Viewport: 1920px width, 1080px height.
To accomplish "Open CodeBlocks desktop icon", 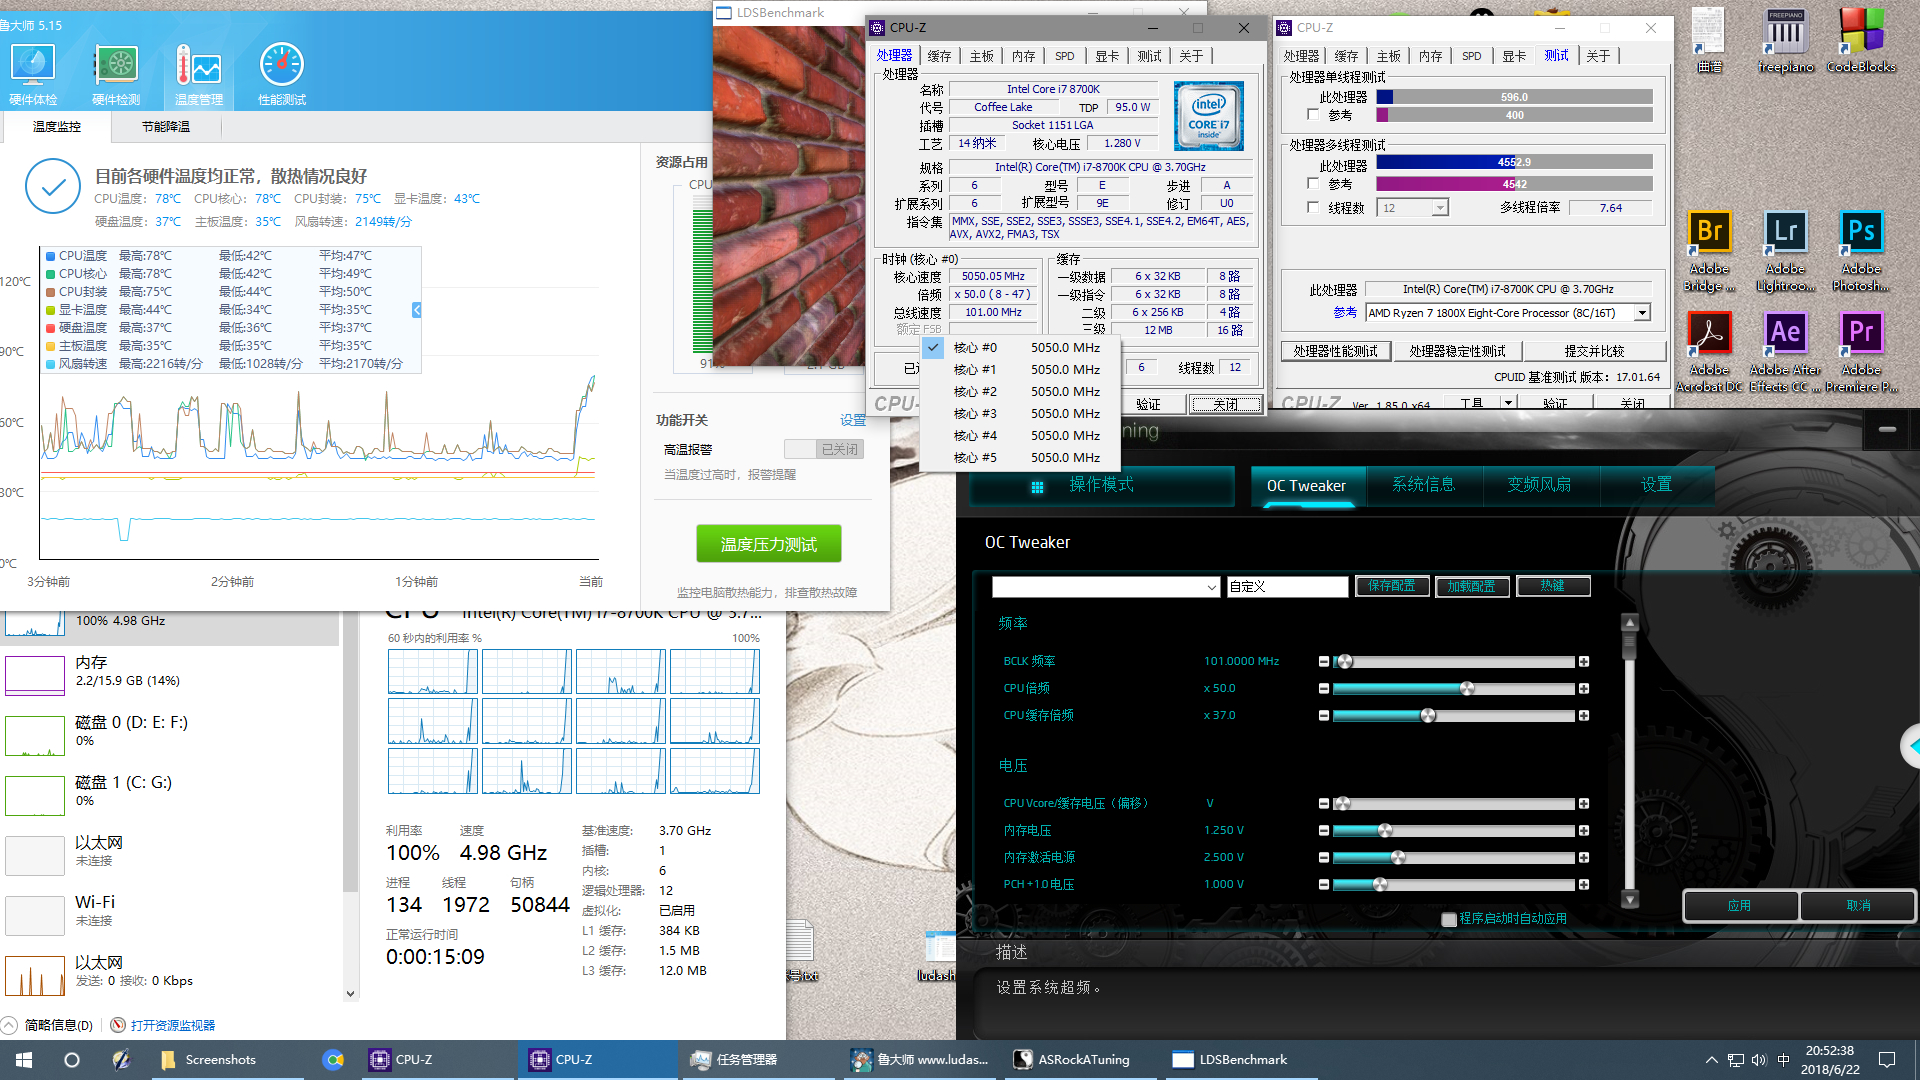I will pyautogui.click(x=1861, y=41).
